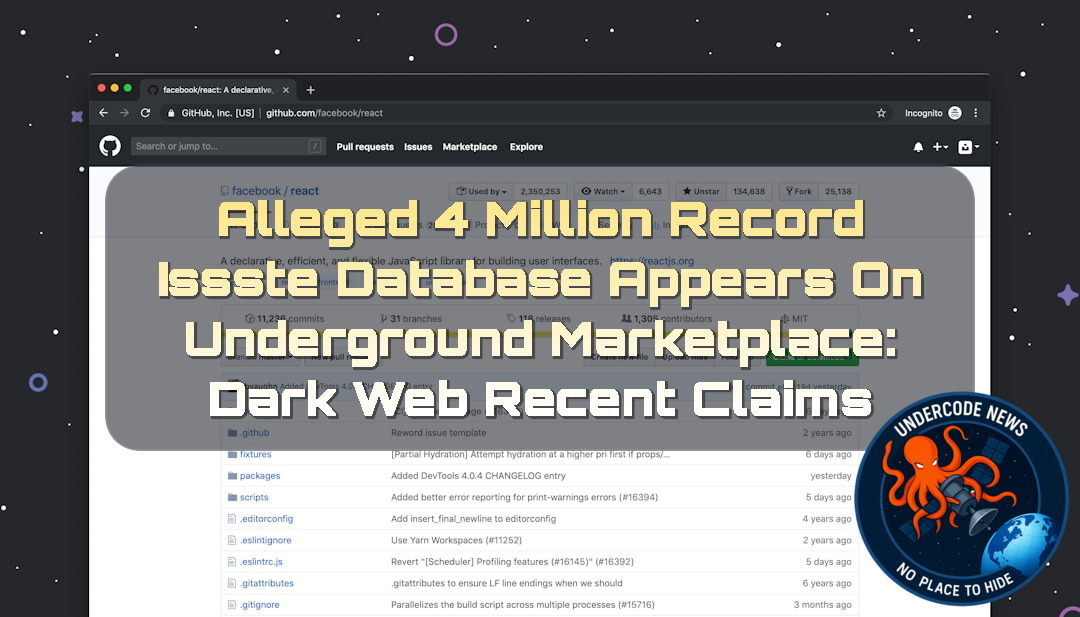Open the .gitattributes file
The width and height of the screenshot is (1080, 617).
pos(267,583)
